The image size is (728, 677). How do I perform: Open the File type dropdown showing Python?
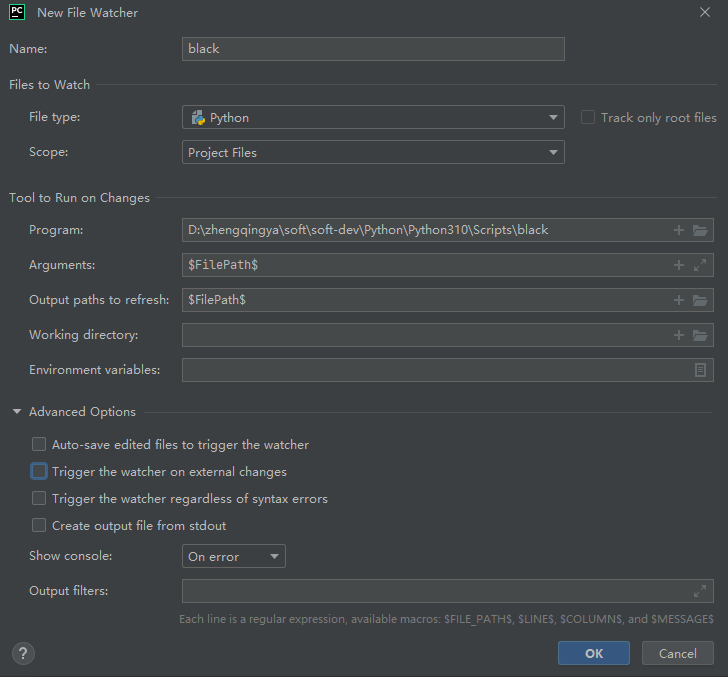(373, 117)
